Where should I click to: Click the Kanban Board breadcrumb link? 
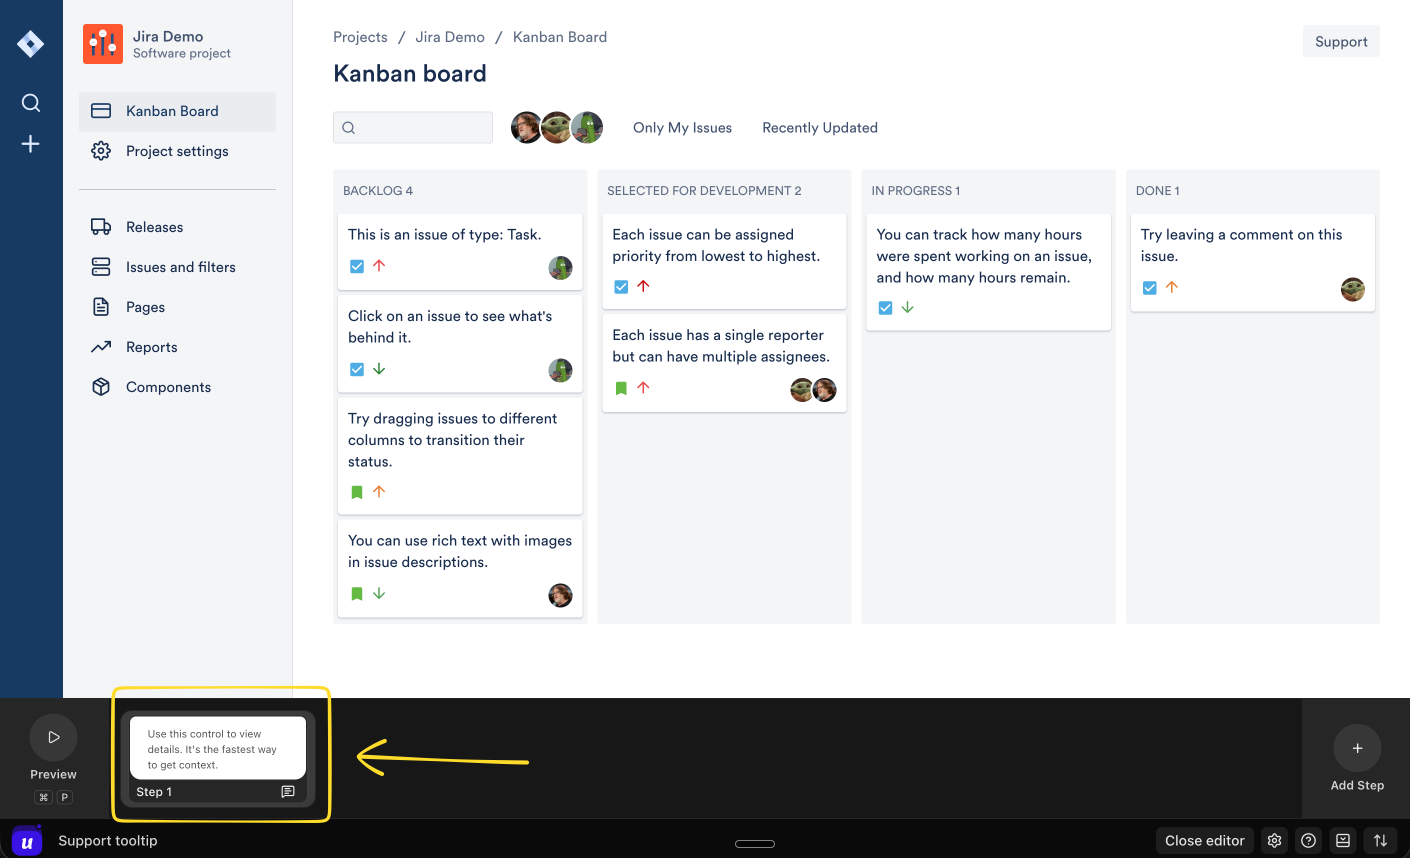560,37
